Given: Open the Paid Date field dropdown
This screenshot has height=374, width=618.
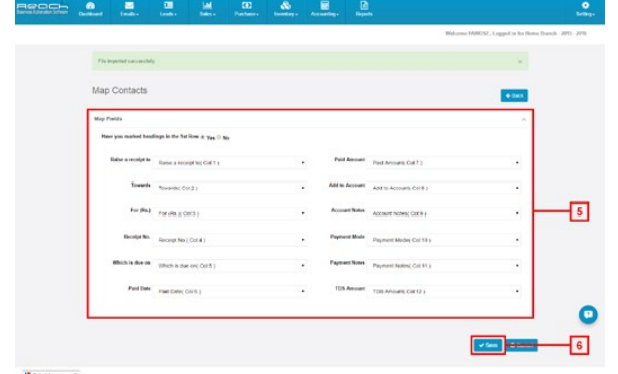Looking at the screenshot, I should click(x=230, y=291).
